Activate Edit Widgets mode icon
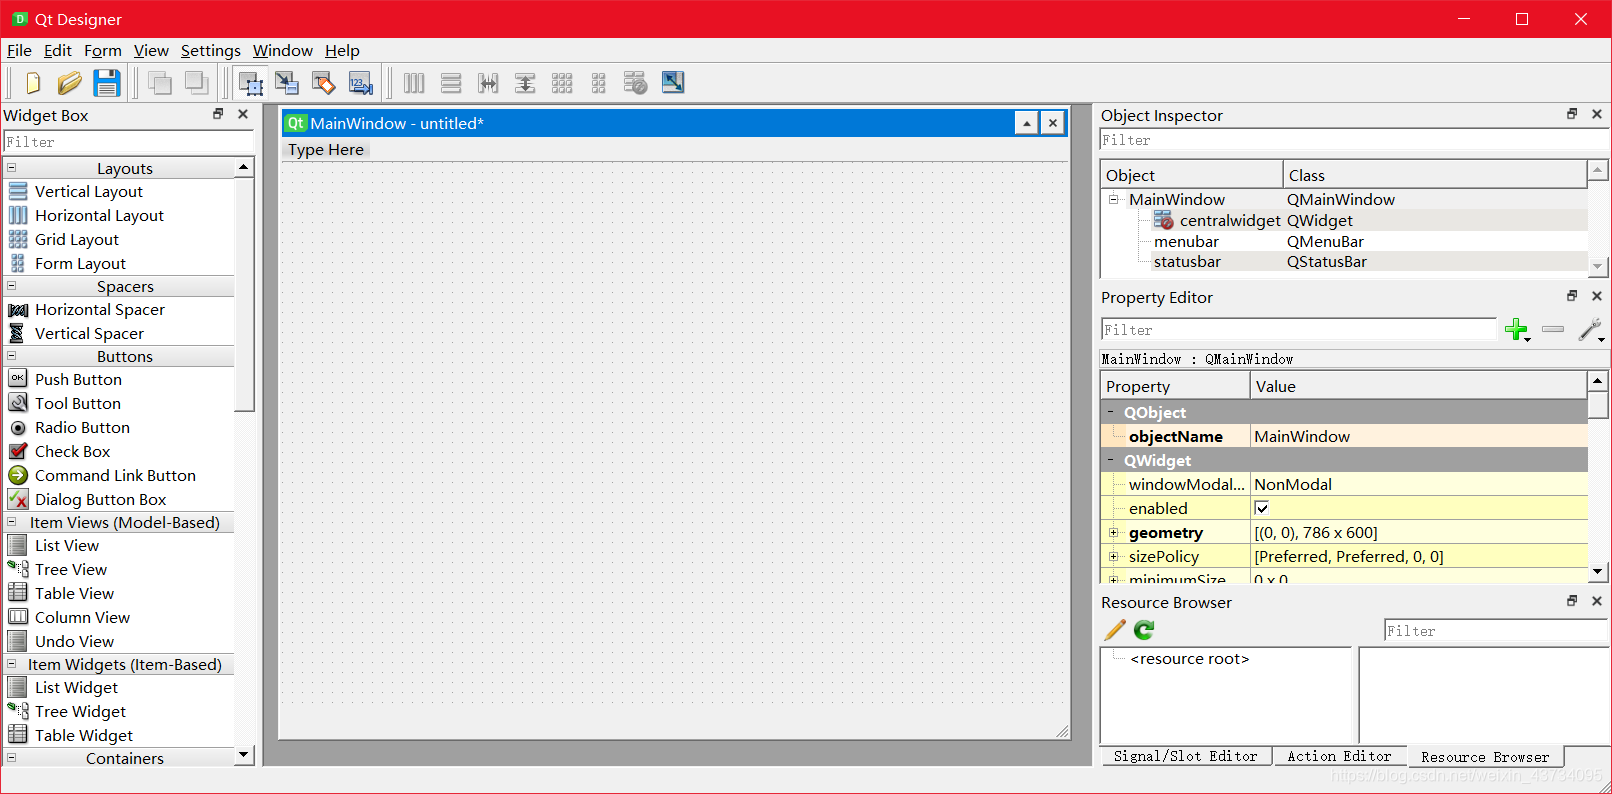Viewport: 1612px width, 794px height. (251, 83)
